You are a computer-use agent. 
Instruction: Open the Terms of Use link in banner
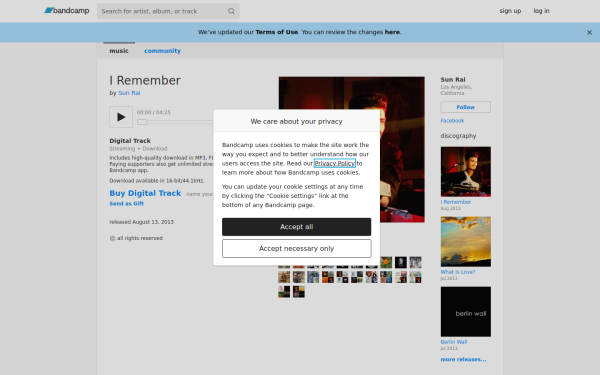coord(277,32)
